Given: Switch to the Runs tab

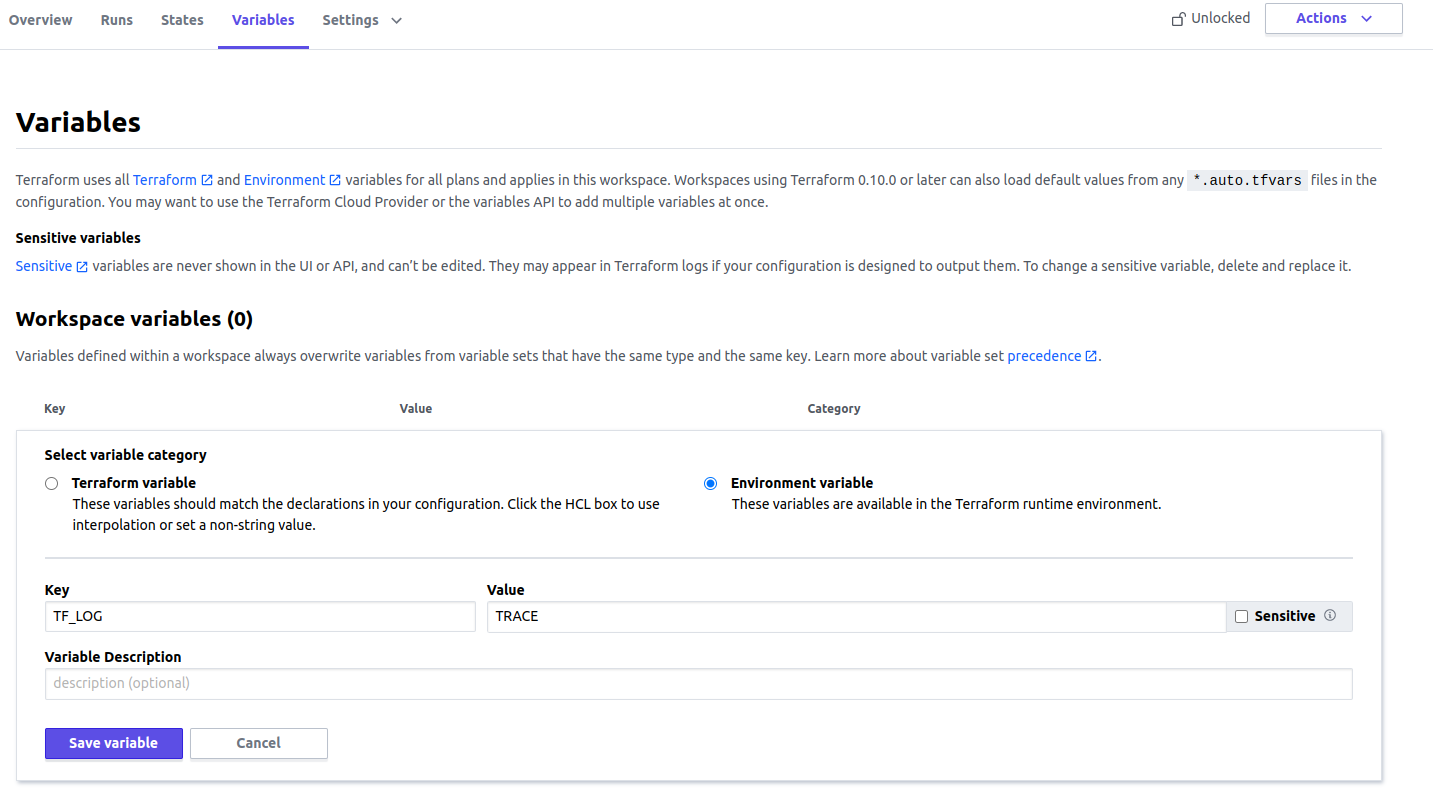Looking at the screenshot, I should pos(116,19).
